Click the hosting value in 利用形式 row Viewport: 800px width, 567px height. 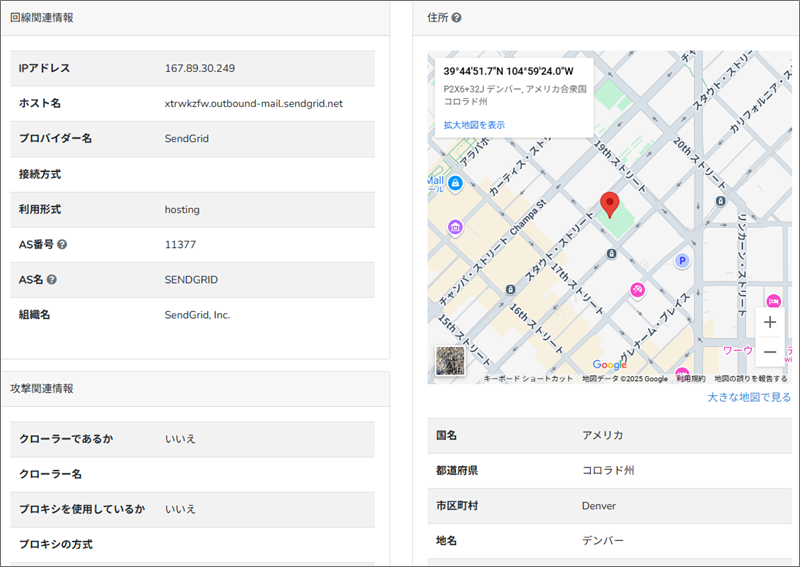[182, 210]
